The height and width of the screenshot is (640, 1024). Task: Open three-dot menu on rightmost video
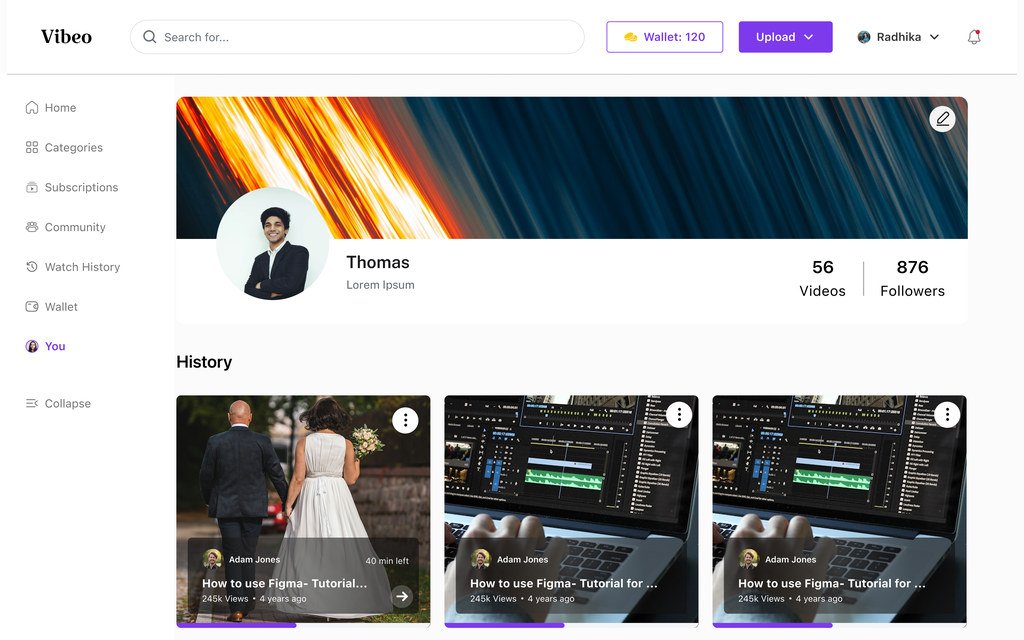pos(947,415)
